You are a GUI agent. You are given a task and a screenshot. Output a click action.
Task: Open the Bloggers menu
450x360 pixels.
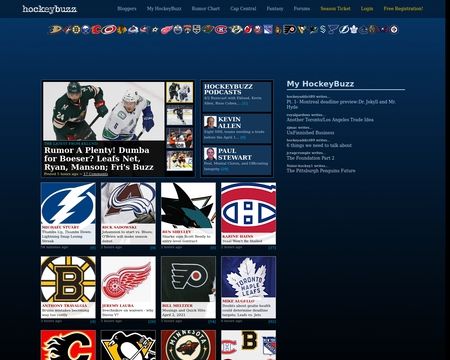127,9
